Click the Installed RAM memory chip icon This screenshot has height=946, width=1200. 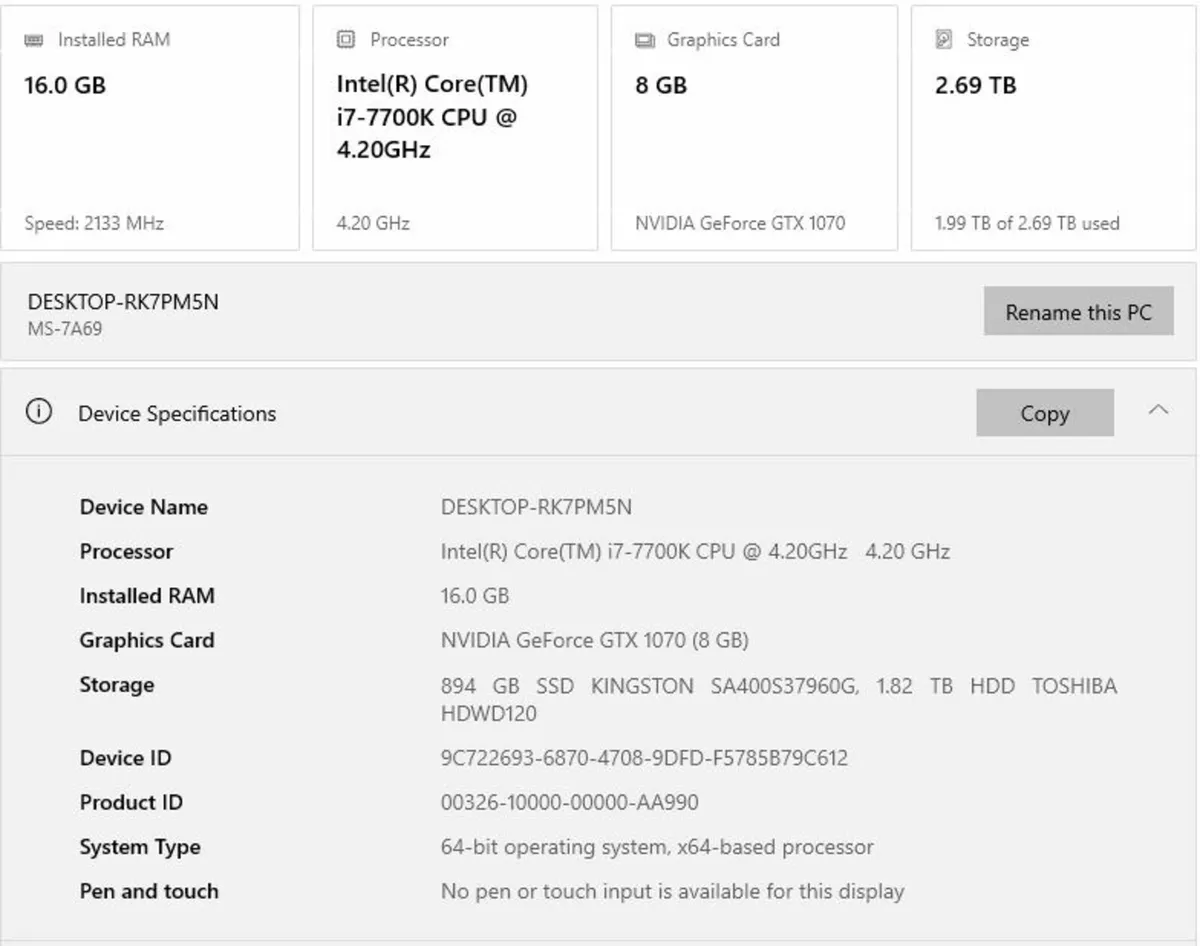[x=35, y=40]
